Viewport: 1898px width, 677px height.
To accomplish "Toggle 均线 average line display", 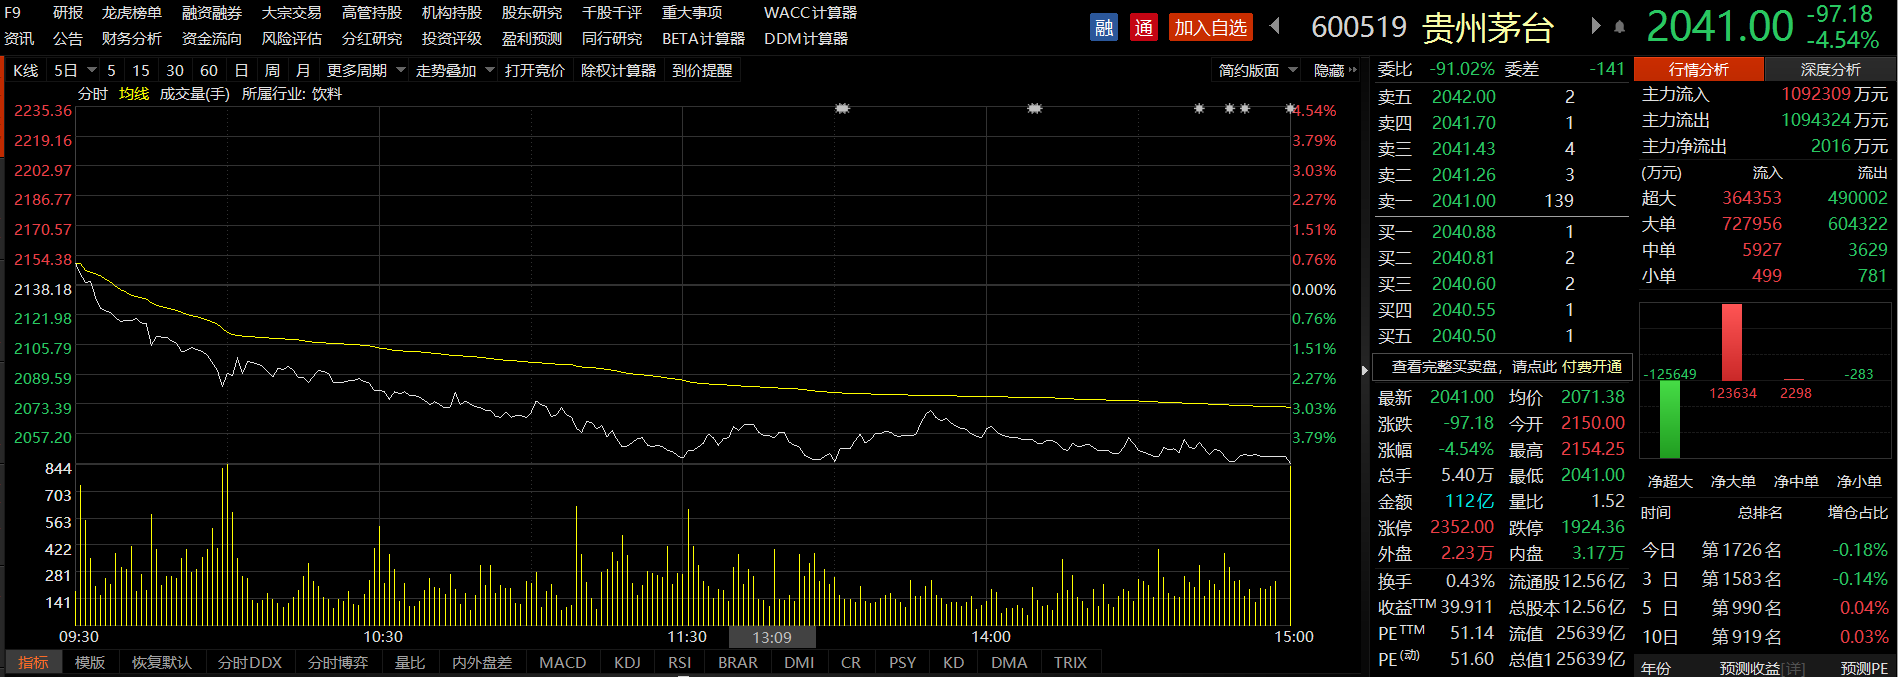I will tap(133, 93).
